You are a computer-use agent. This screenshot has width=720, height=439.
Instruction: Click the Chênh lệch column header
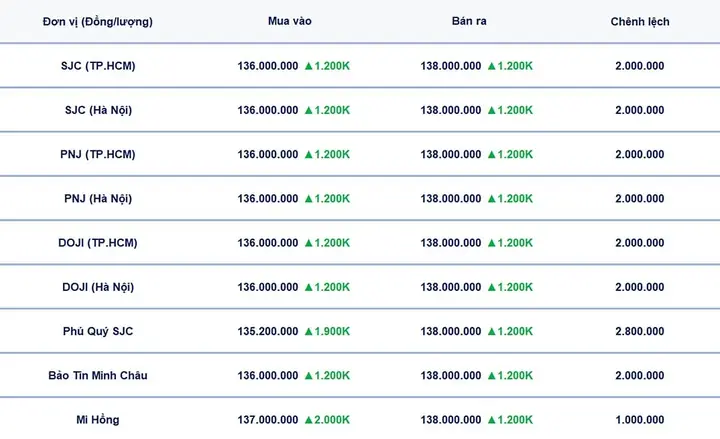640,22
